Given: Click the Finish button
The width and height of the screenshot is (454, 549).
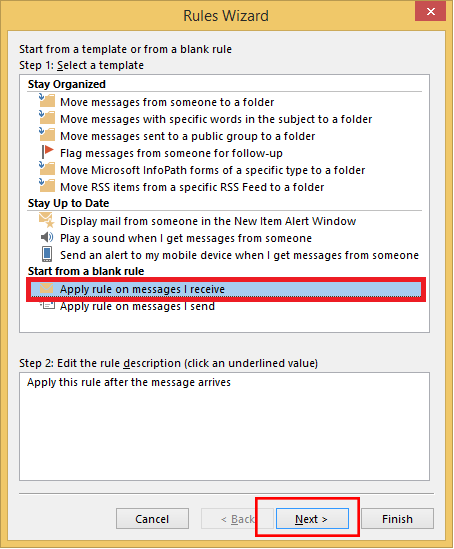Looking at the screenshot, I should pyautogui.click(x=397, y=519).
